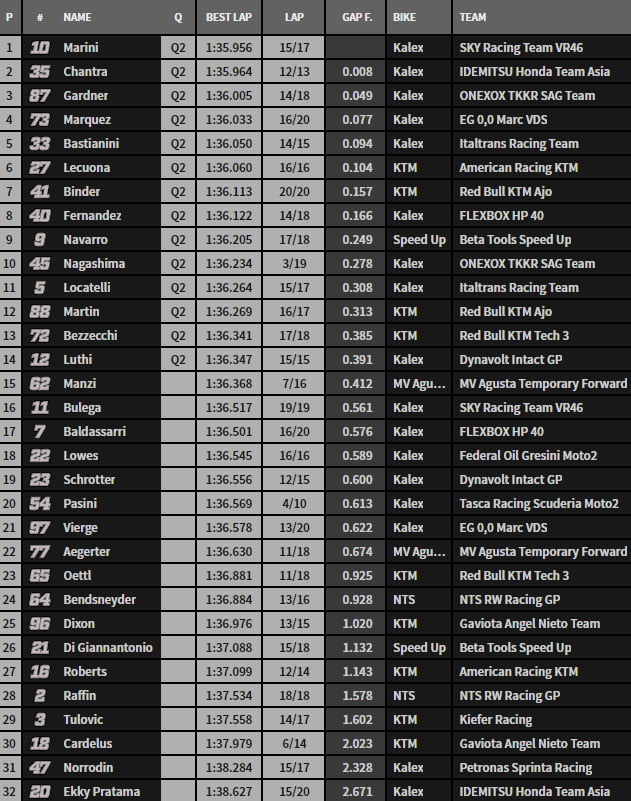Click Gardner's number 87 badge
Image resolution: width=631 pixels, height=801 pixels.
click(x=41, y=95)
